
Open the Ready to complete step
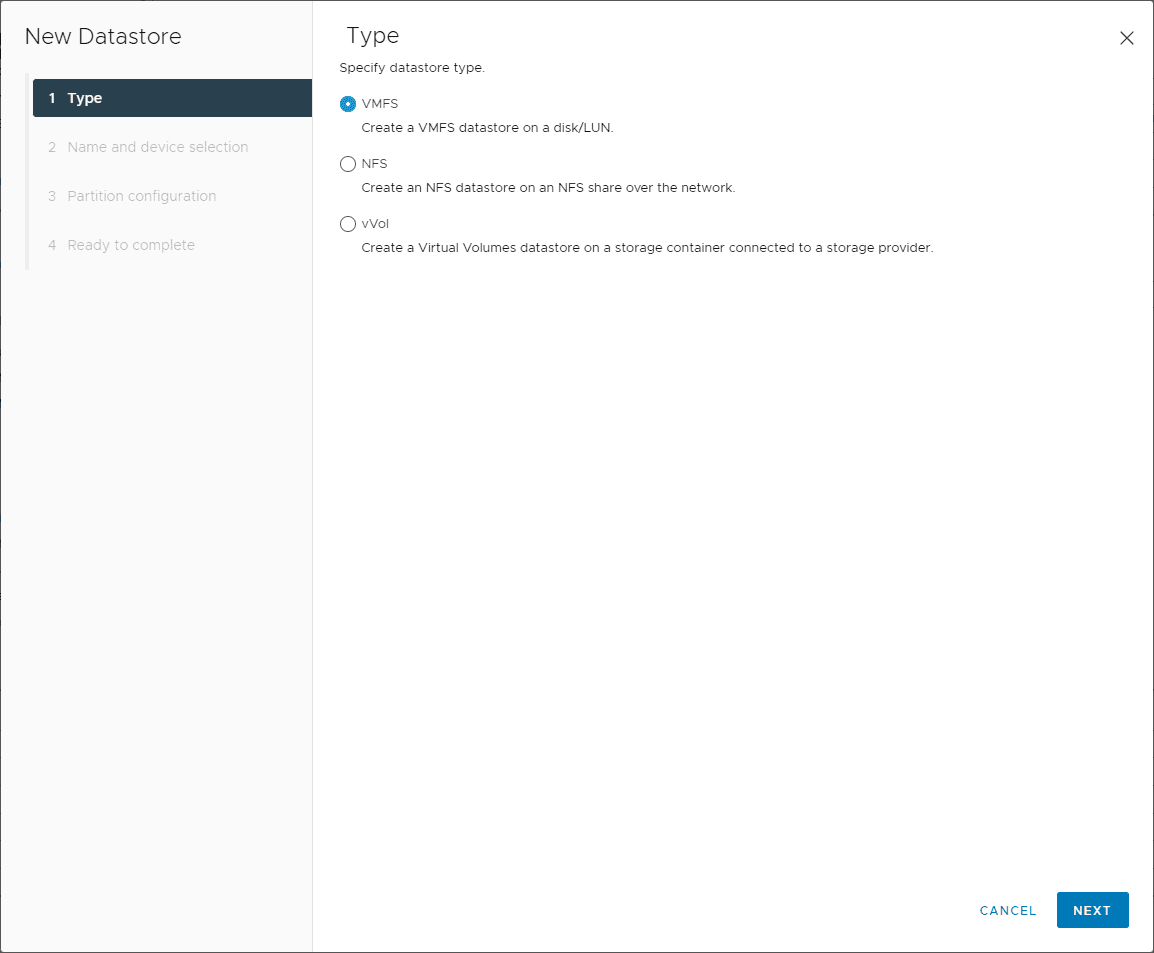(130, 245)
